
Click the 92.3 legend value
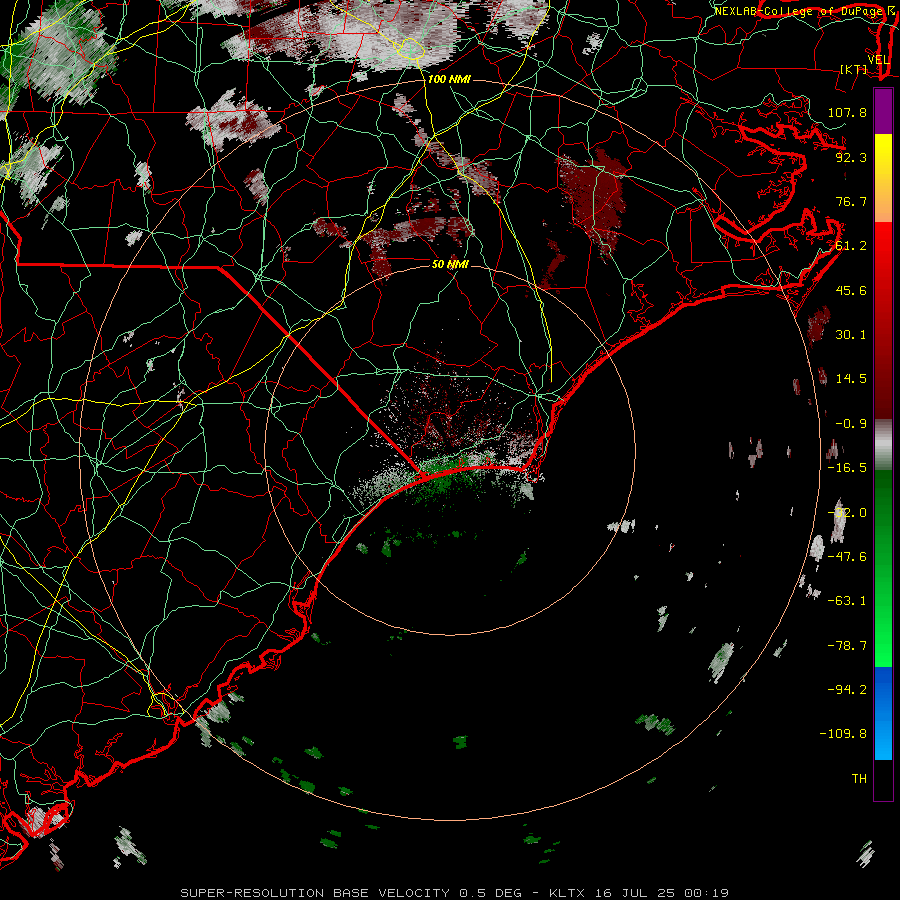[x=851, y=157]
